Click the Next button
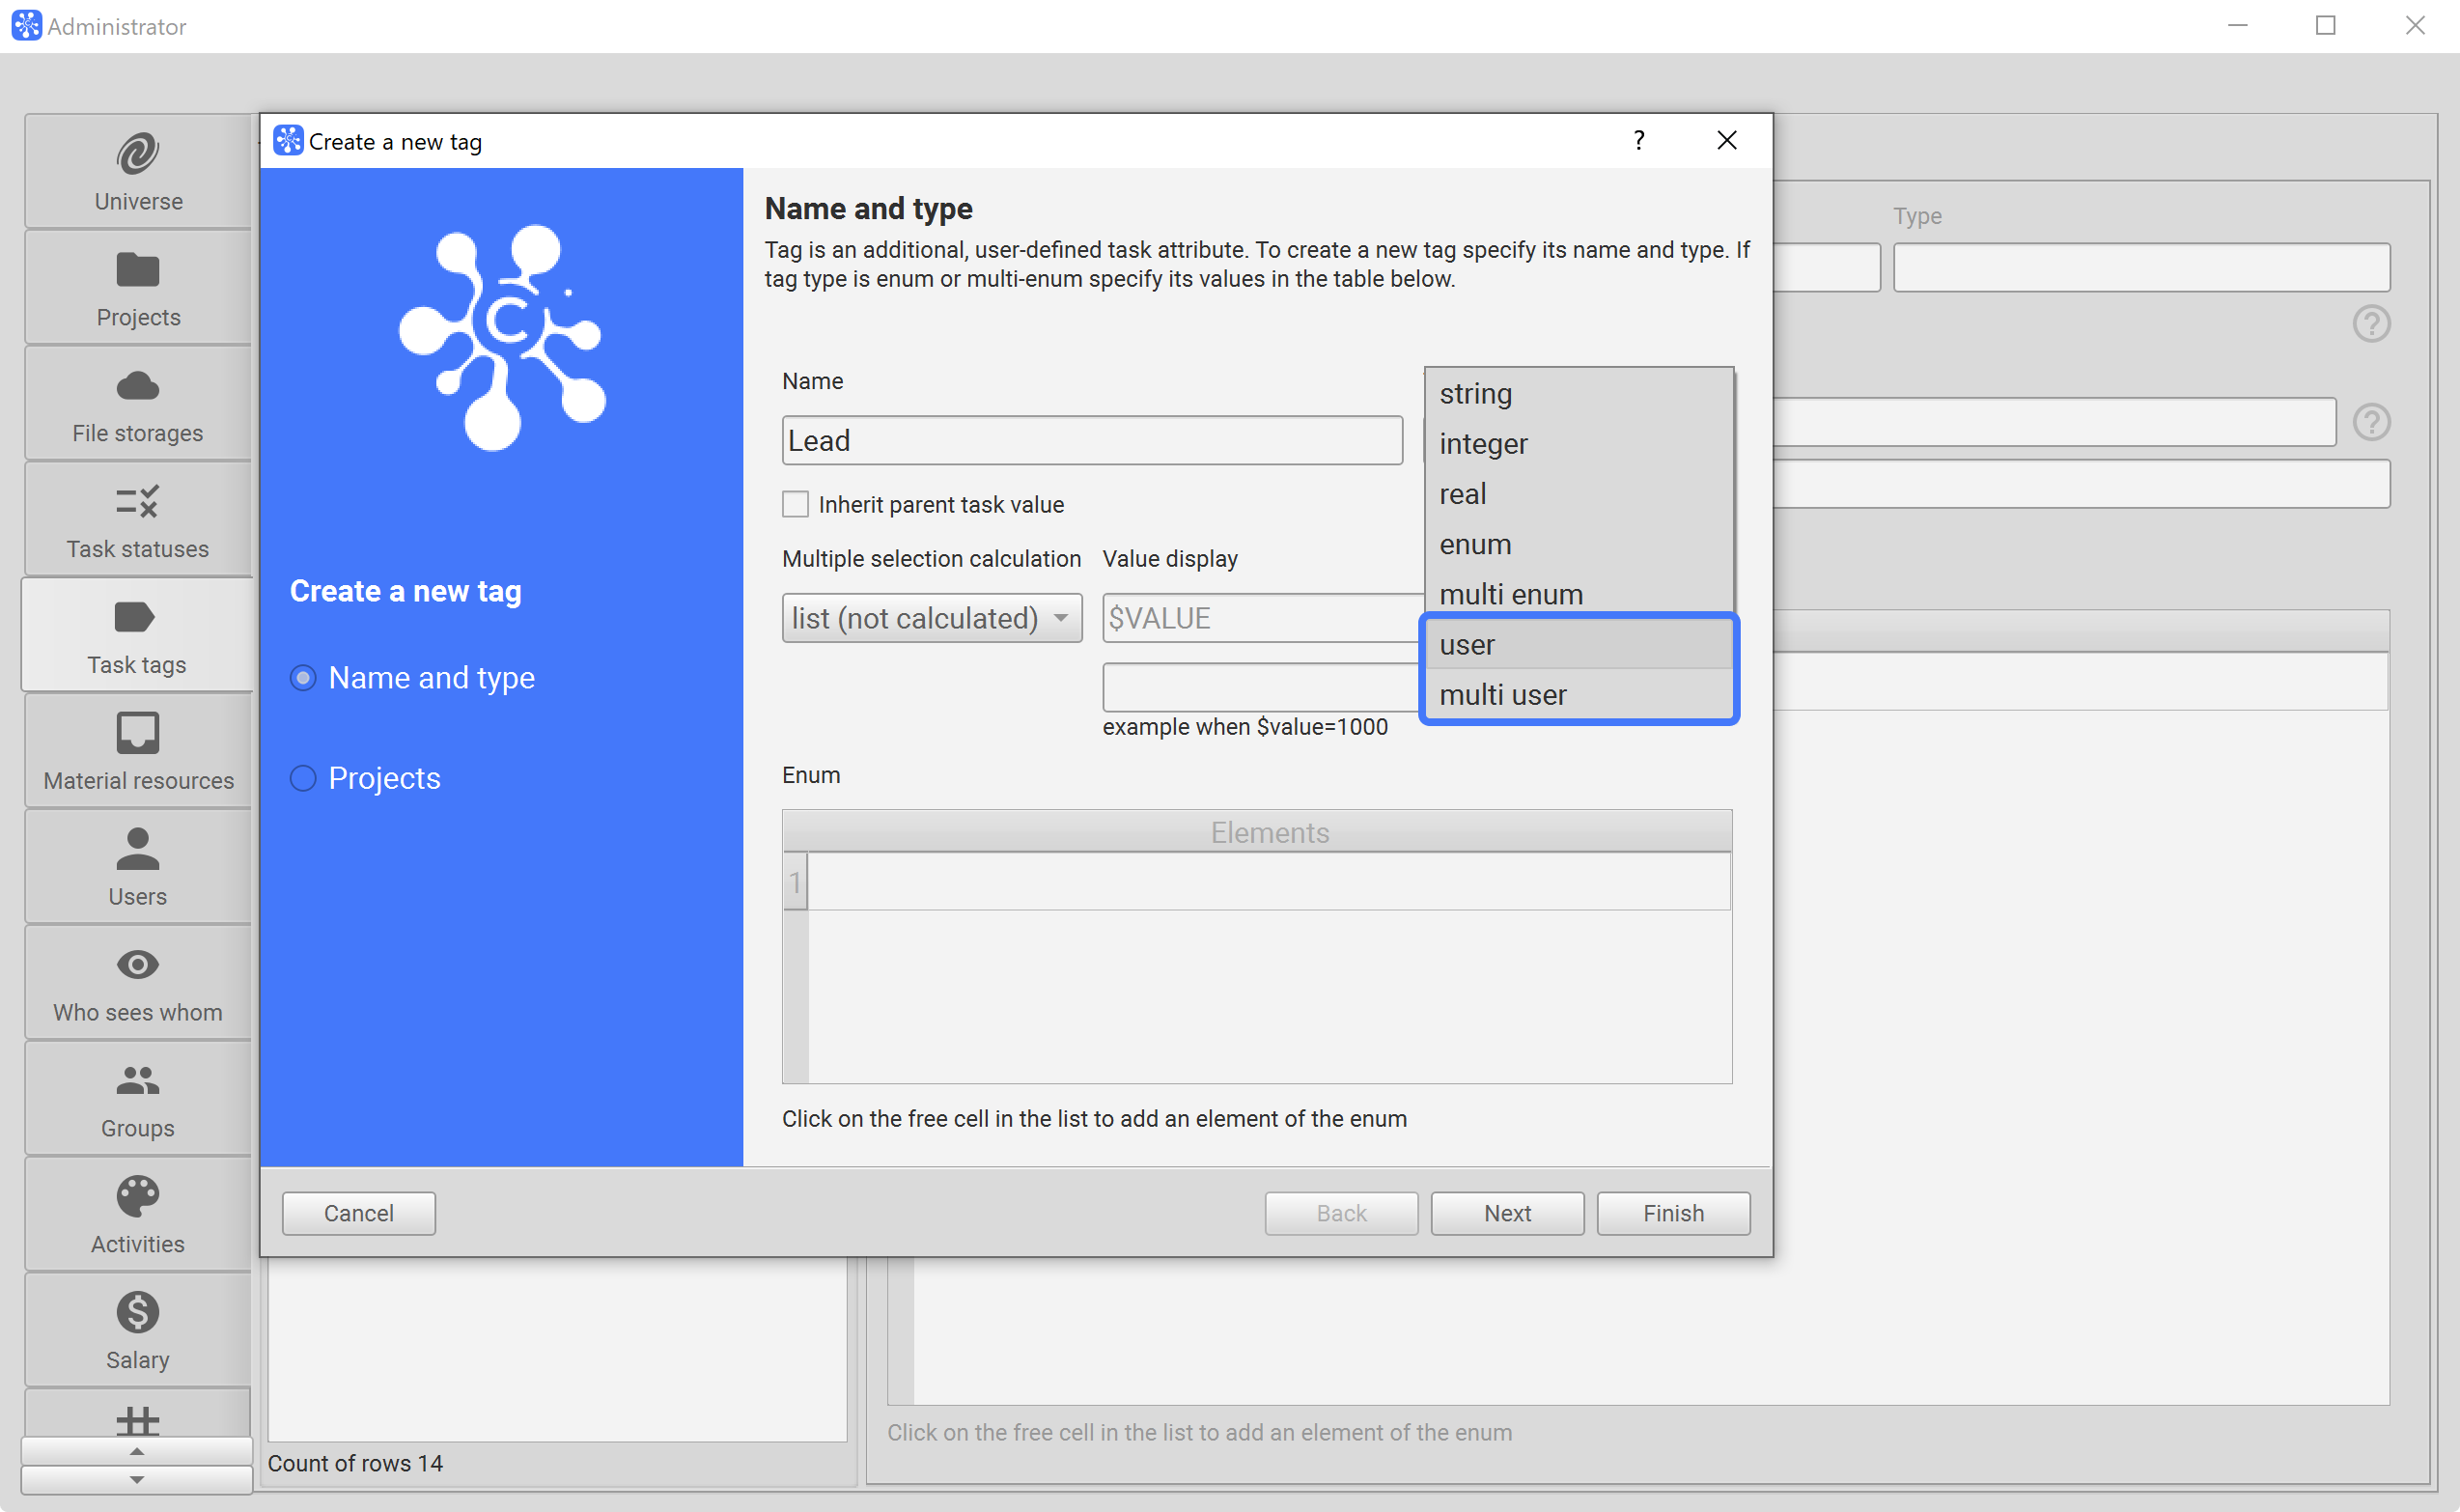This screenshot has height=1512, width=2460. click(x=1507, y=1213)
